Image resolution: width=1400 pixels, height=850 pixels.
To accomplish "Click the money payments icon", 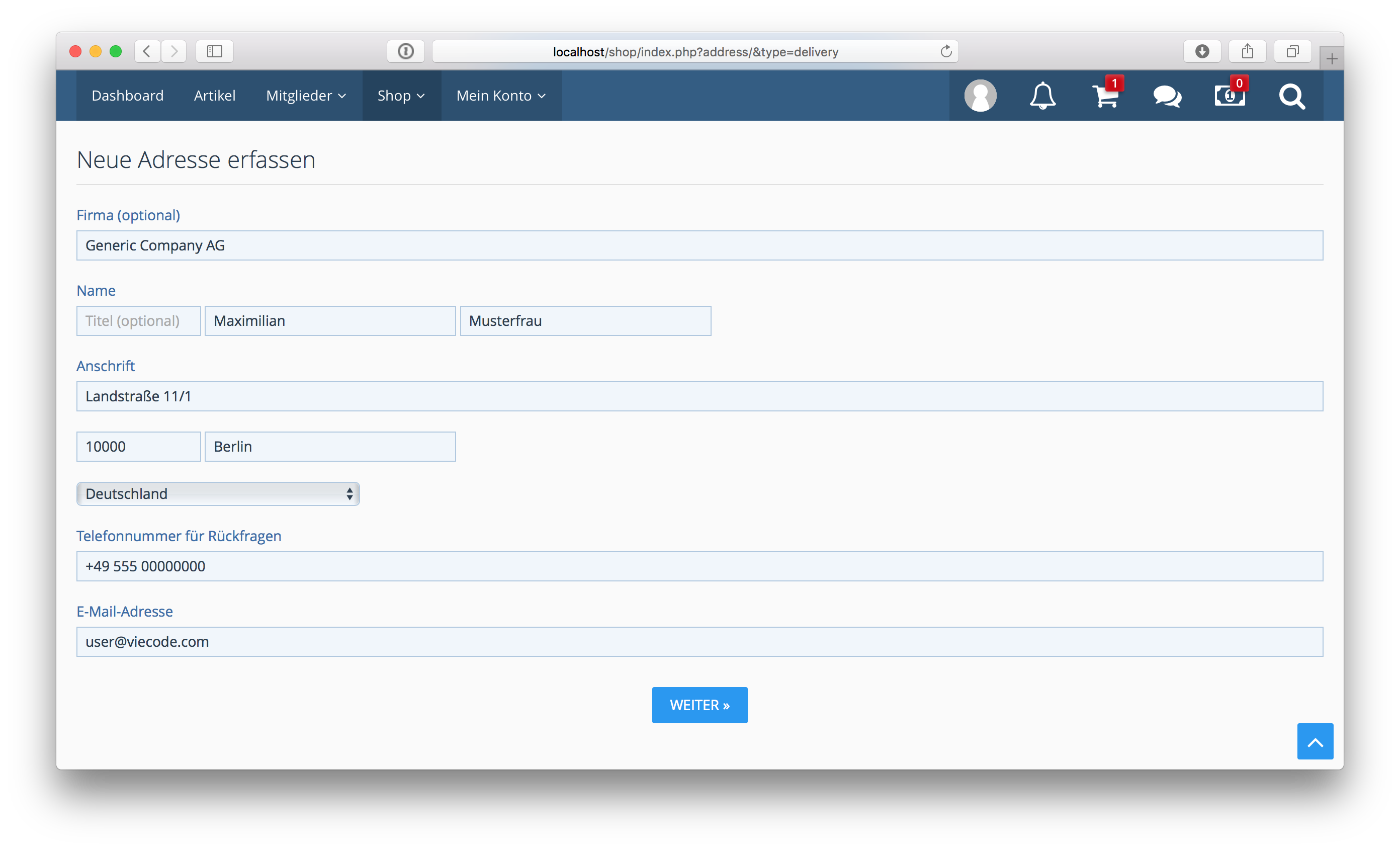I will [1229, 96].
